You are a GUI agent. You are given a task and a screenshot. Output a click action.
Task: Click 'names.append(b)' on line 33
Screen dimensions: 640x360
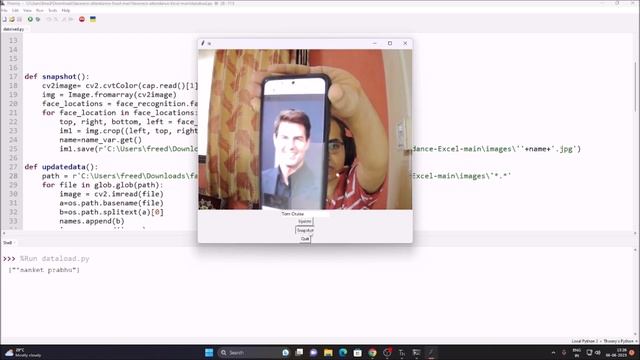click(x=92, y=221)
